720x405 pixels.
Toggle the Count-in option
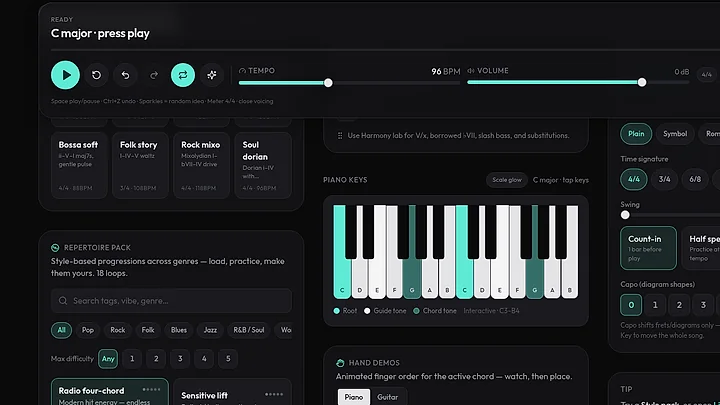click(648, 248)
